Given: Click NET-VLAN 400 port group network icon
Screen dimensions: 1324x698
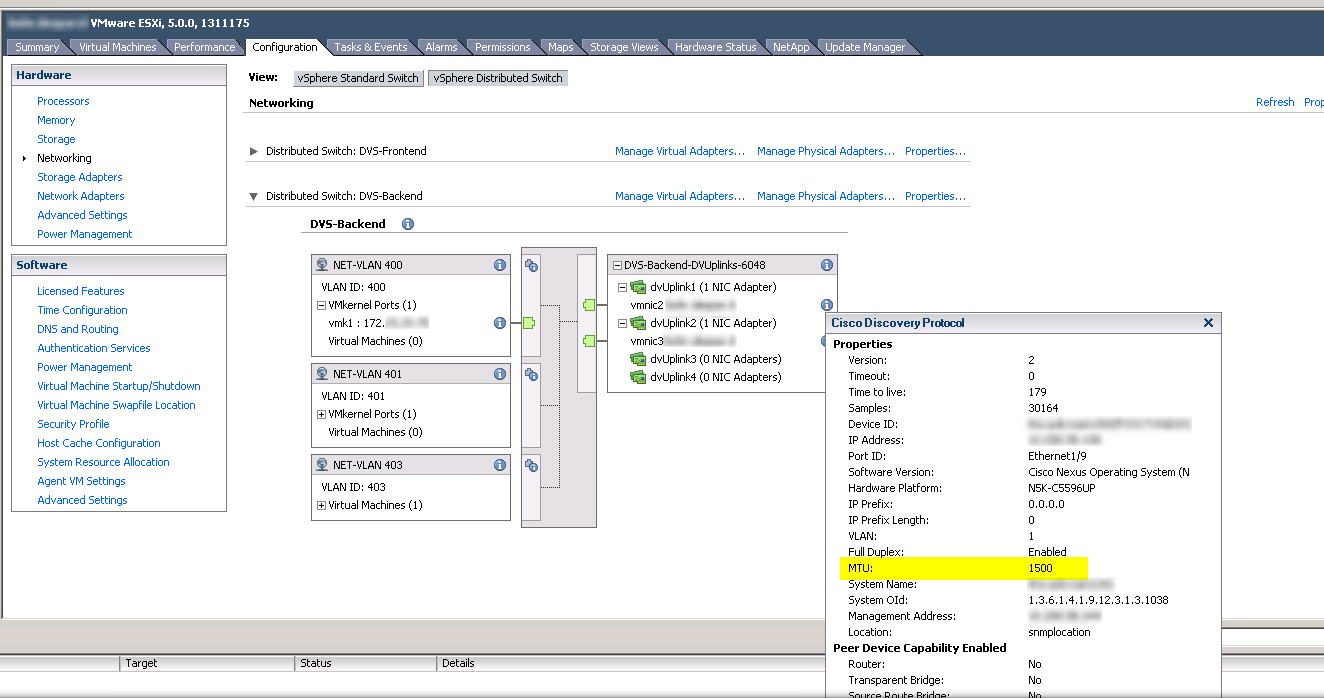Looking at the screenshot, I should (x=322, y=265).
